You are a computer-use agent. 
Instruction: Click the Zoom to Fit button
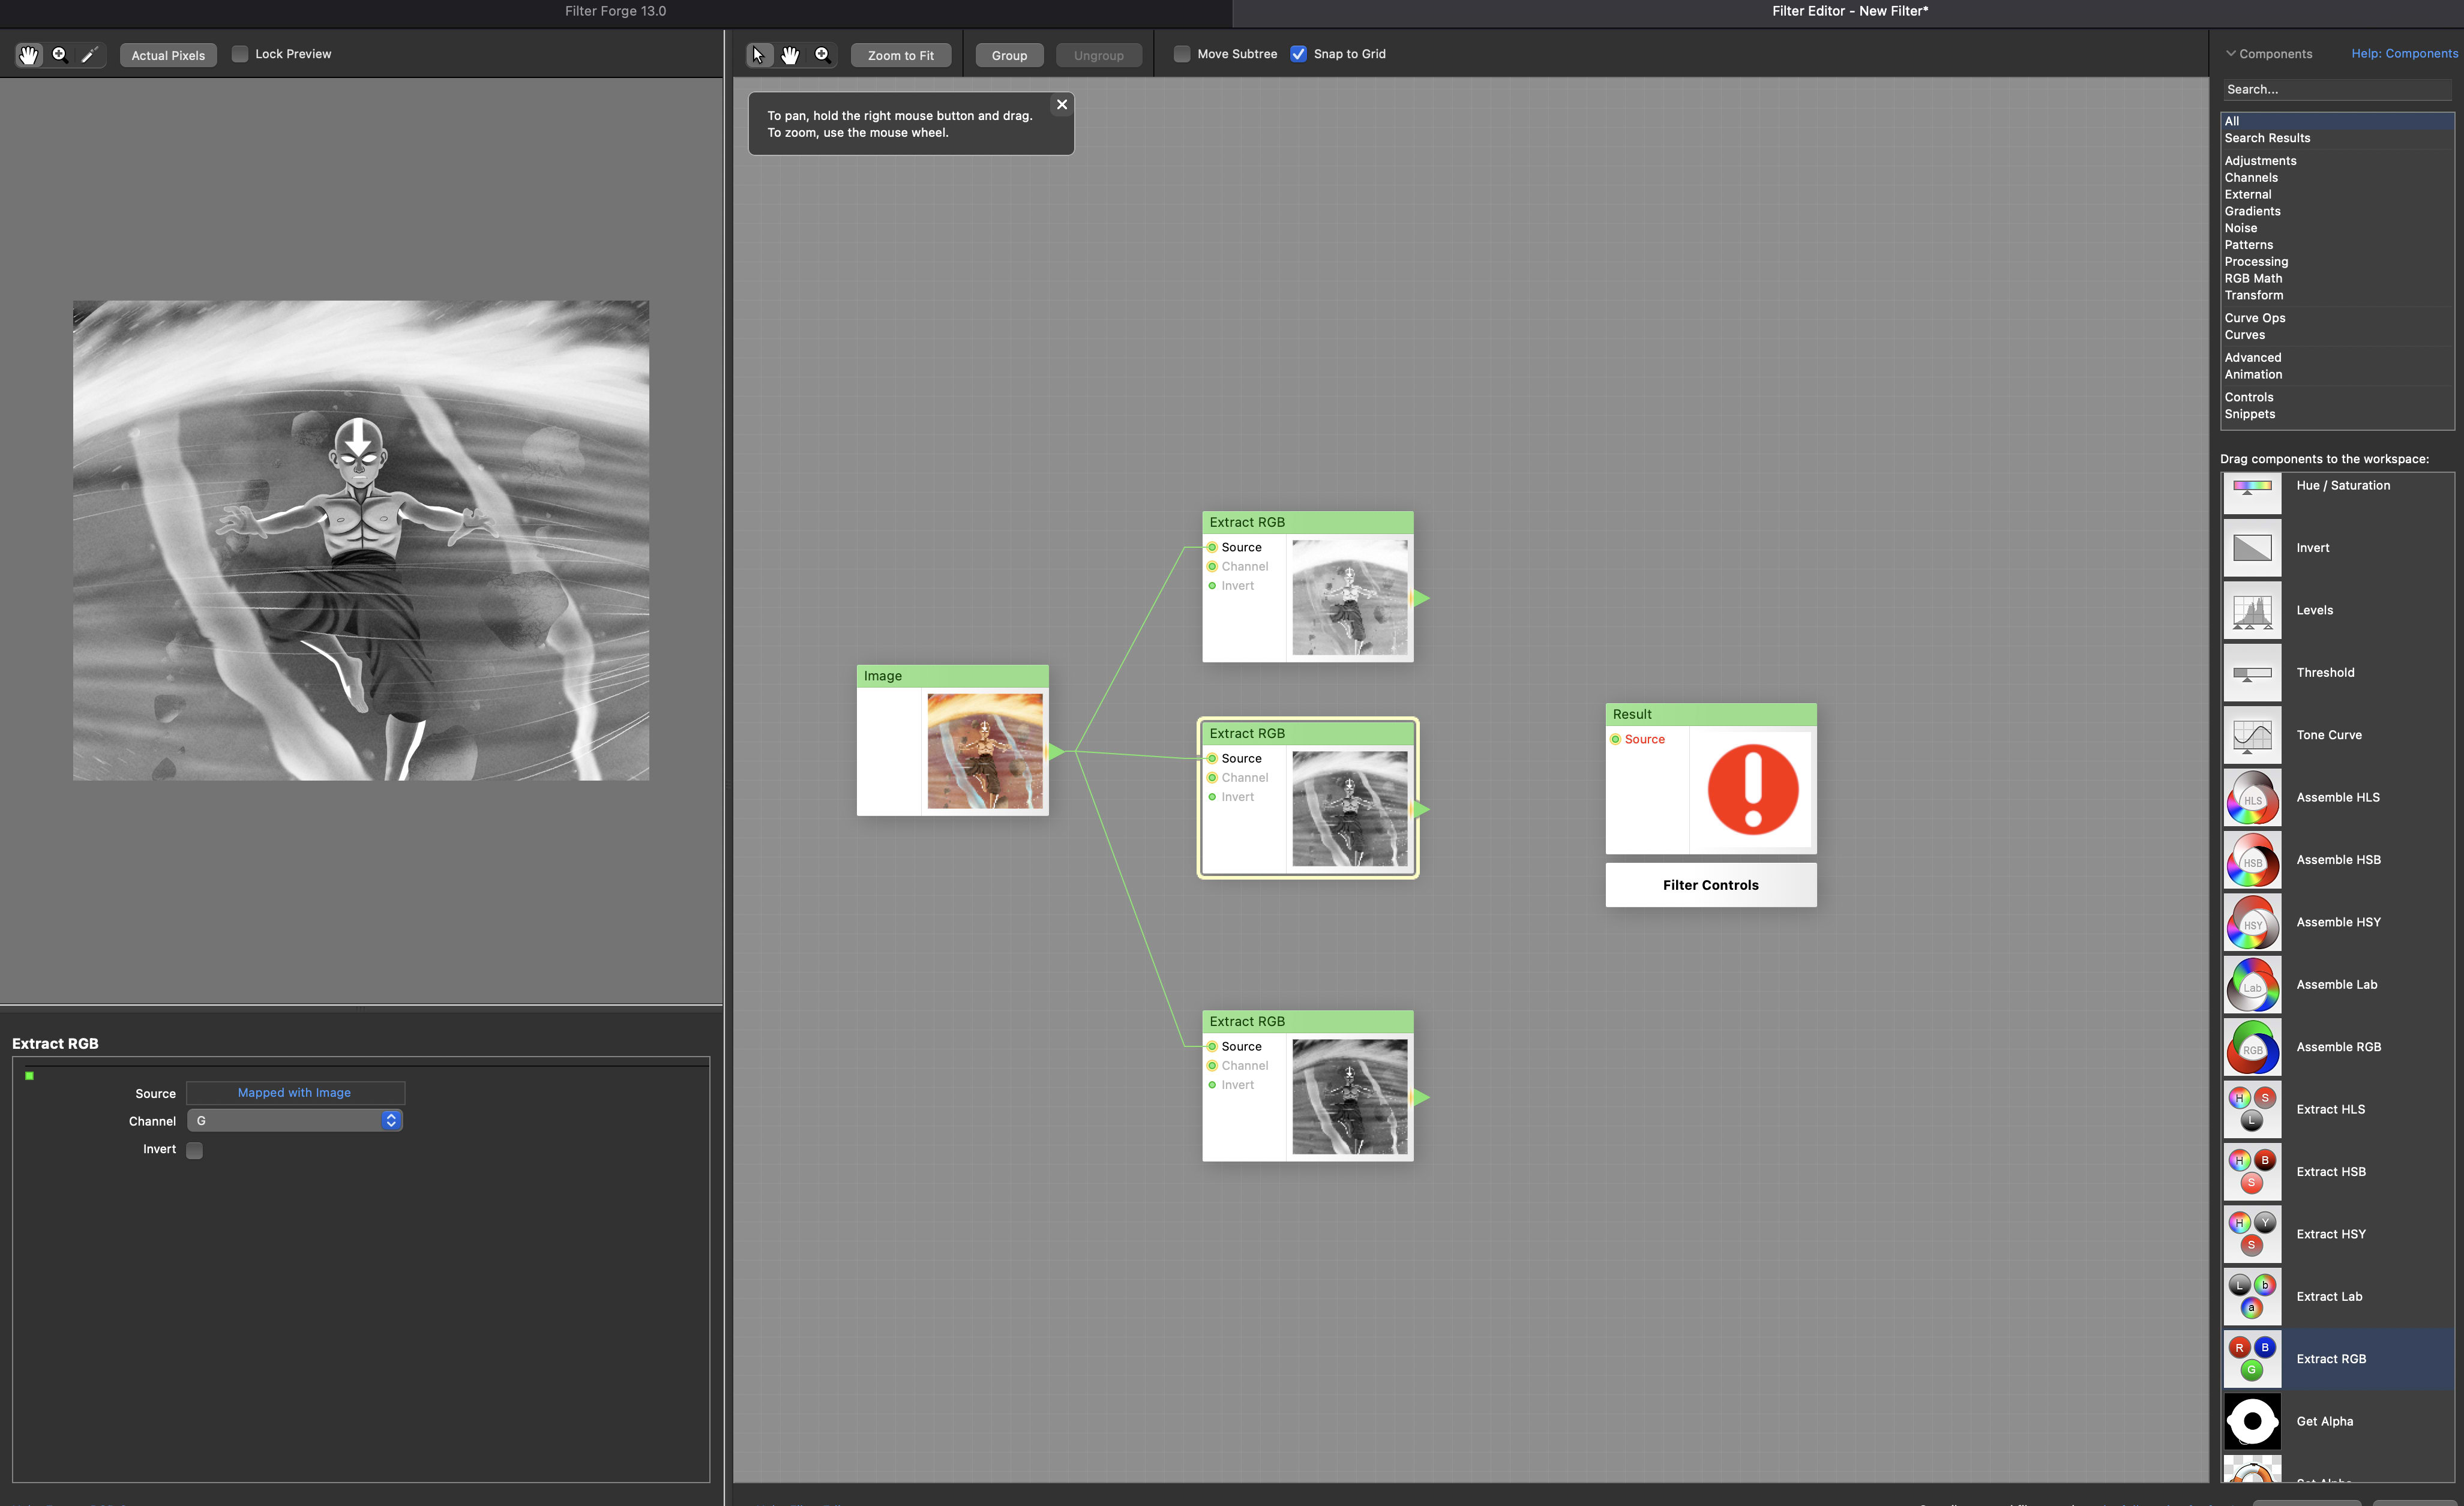(900, 56)
